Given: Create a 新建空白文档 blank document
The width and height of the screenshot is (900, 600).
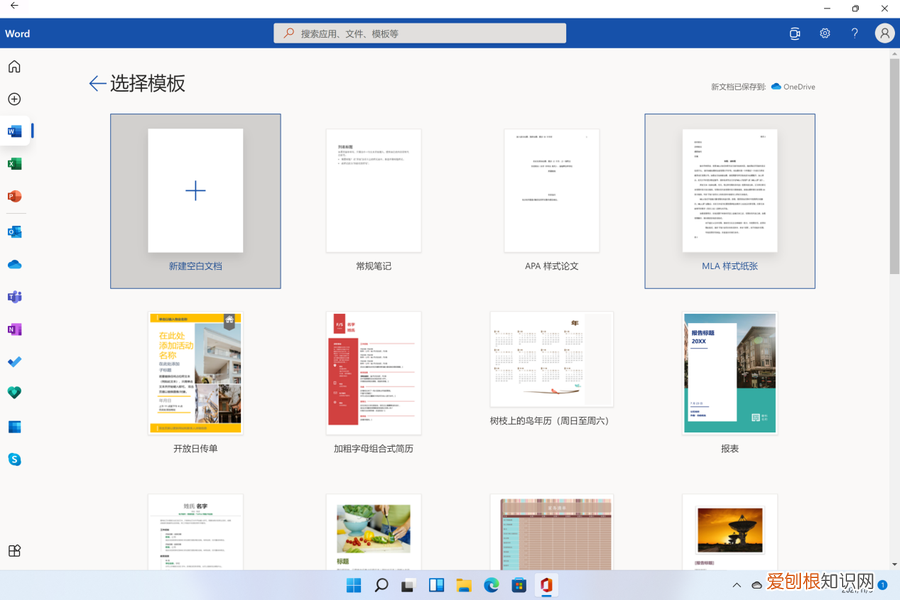Looking at the screenshot, I should click(195, 190).
